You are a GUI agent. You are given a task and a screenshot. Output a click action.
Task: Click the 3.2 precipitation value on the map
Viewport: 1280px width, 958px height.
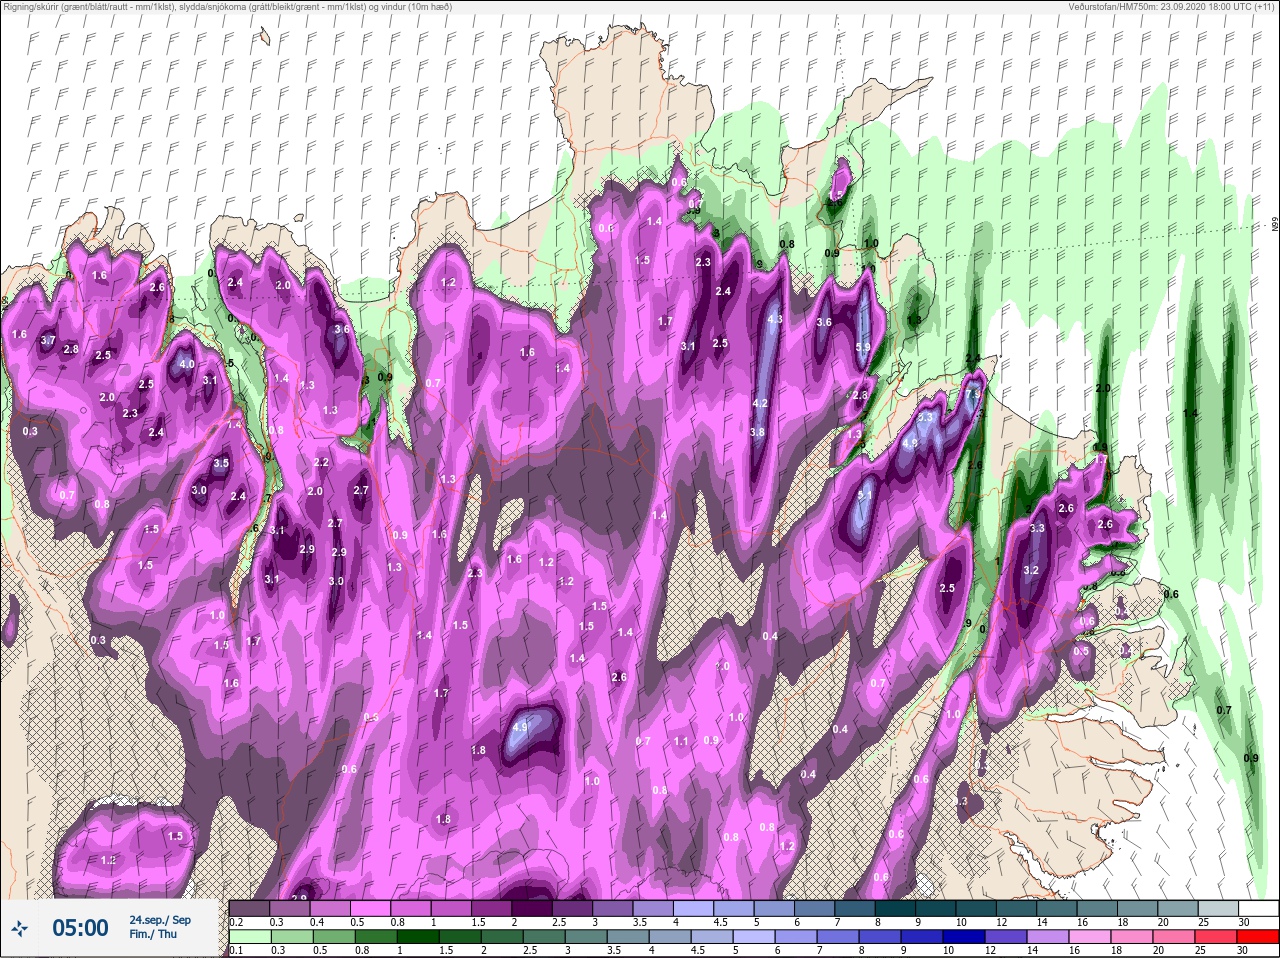click(x=1032, y=570)
